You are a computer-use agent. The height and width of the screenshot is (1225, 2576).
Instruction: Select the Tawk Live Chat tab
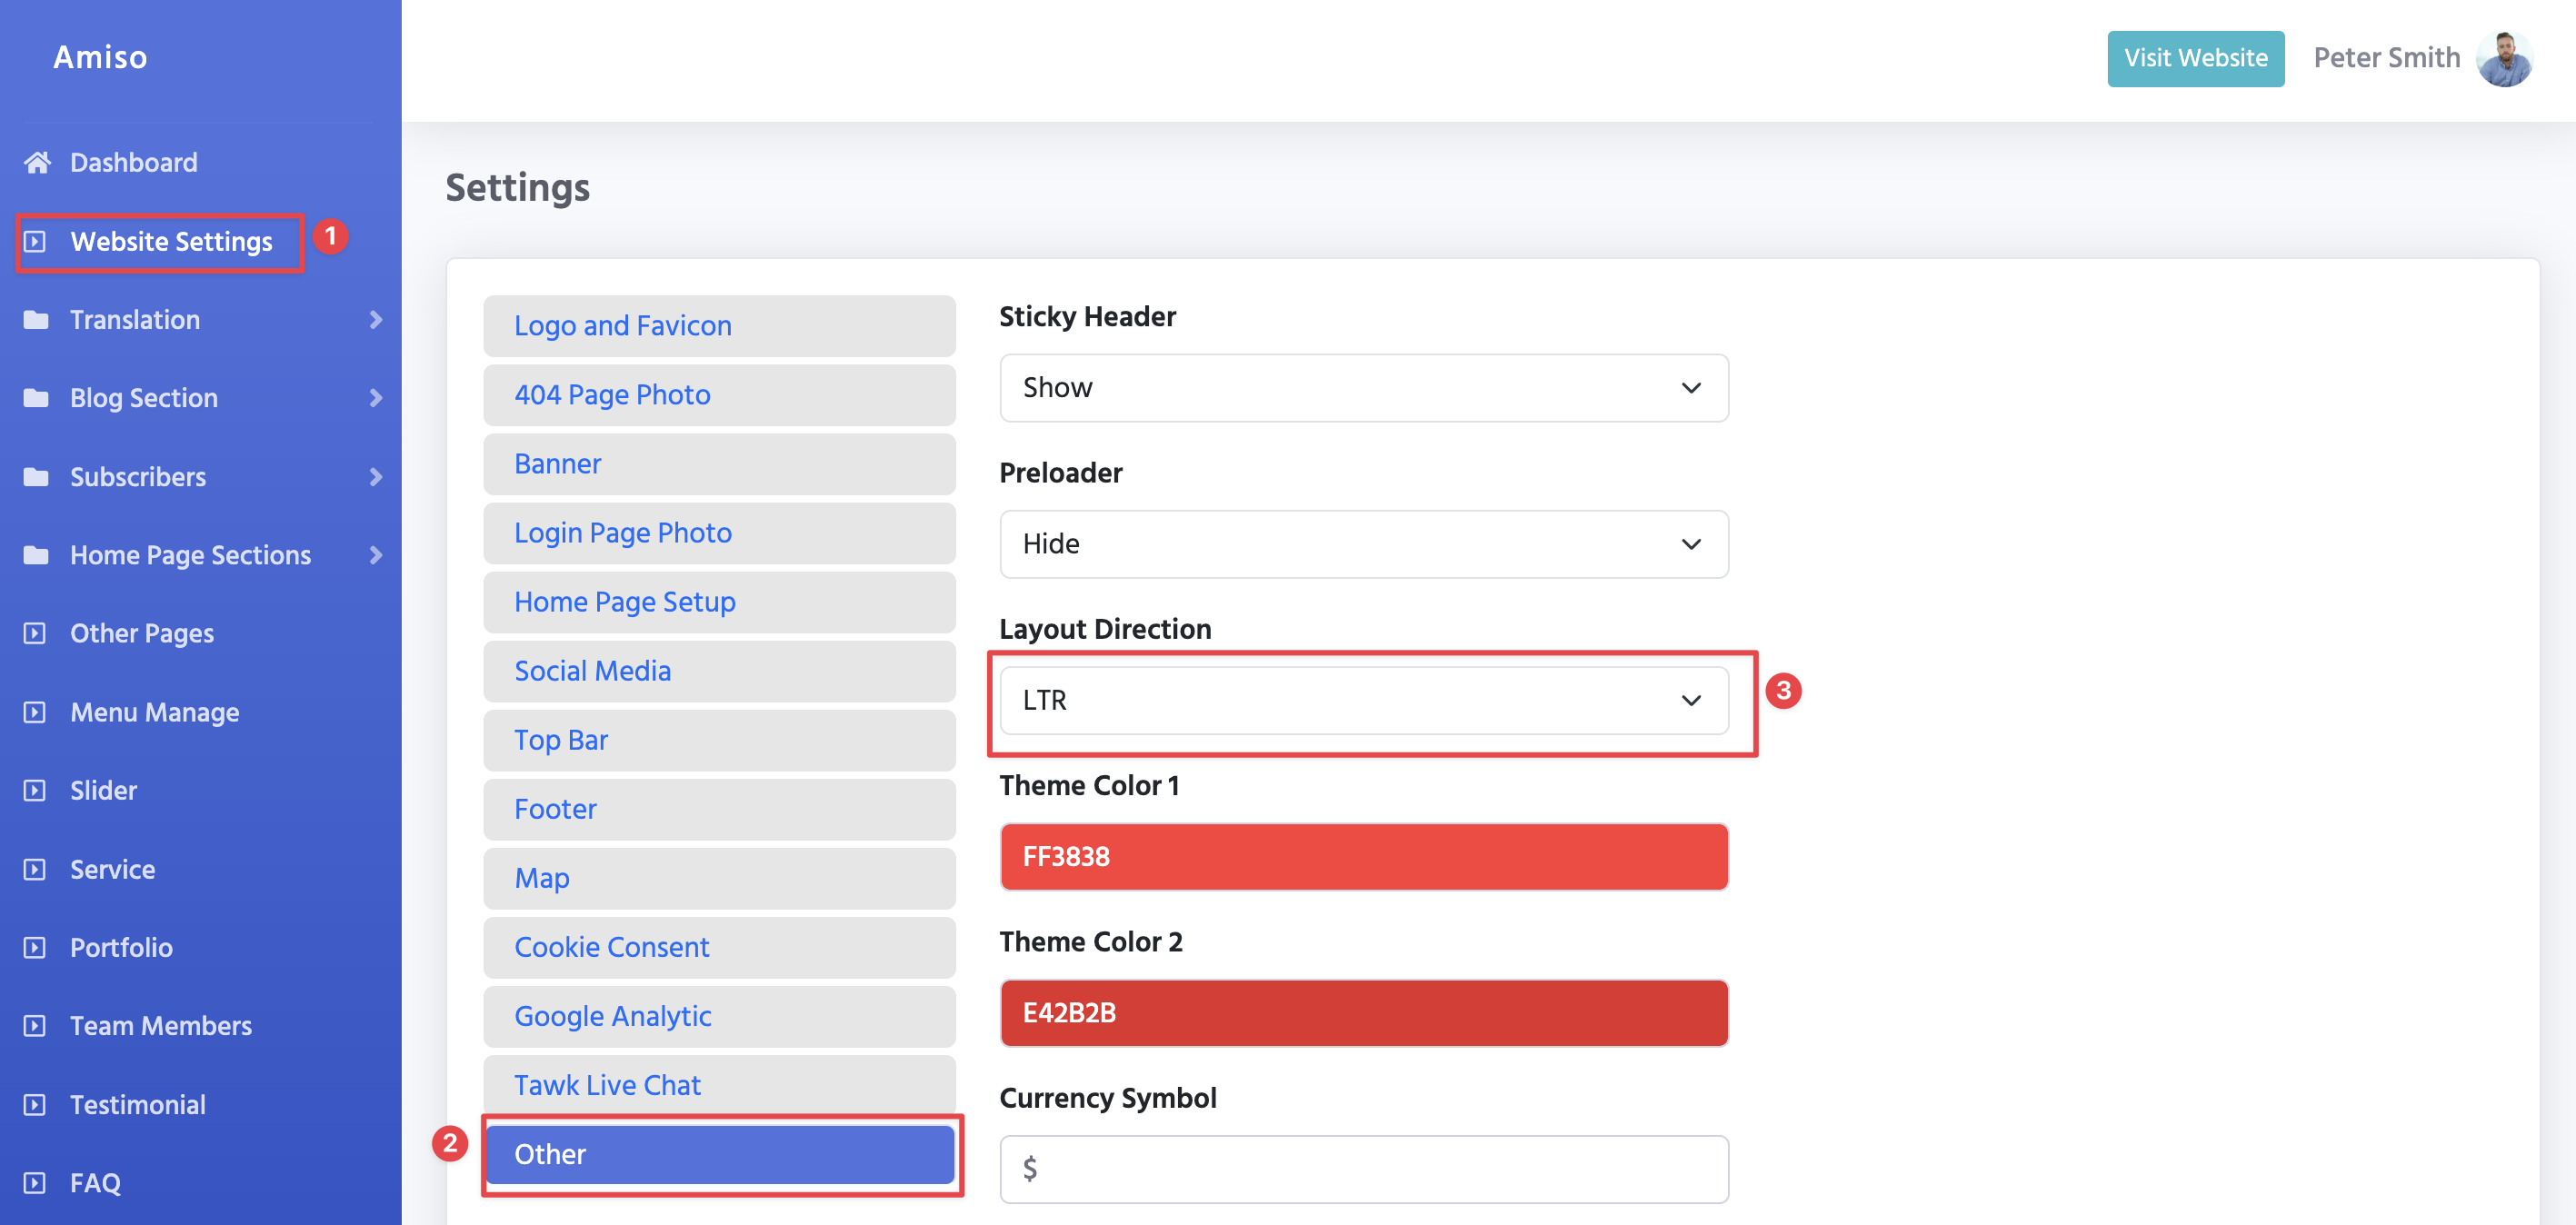(x=719, y=1085)
